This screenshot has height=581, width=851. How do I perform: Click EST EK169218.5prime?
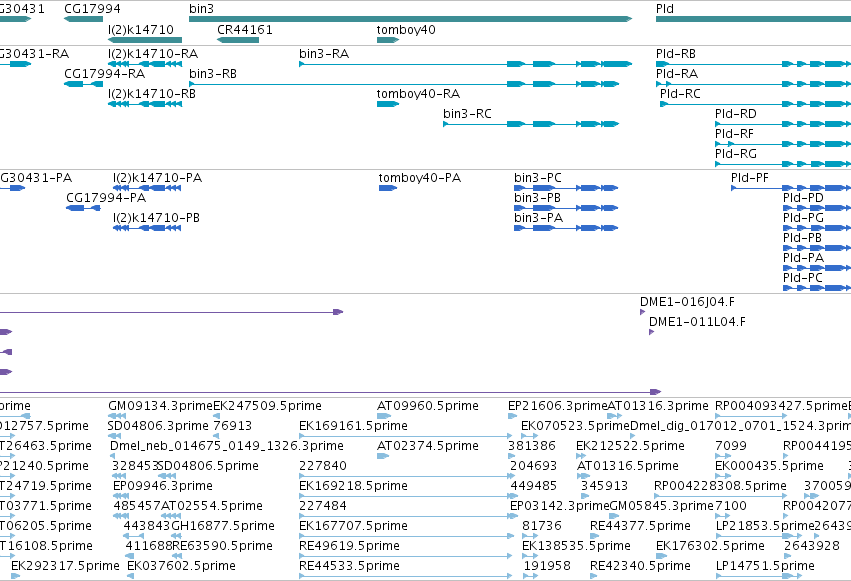pos(408,496)
